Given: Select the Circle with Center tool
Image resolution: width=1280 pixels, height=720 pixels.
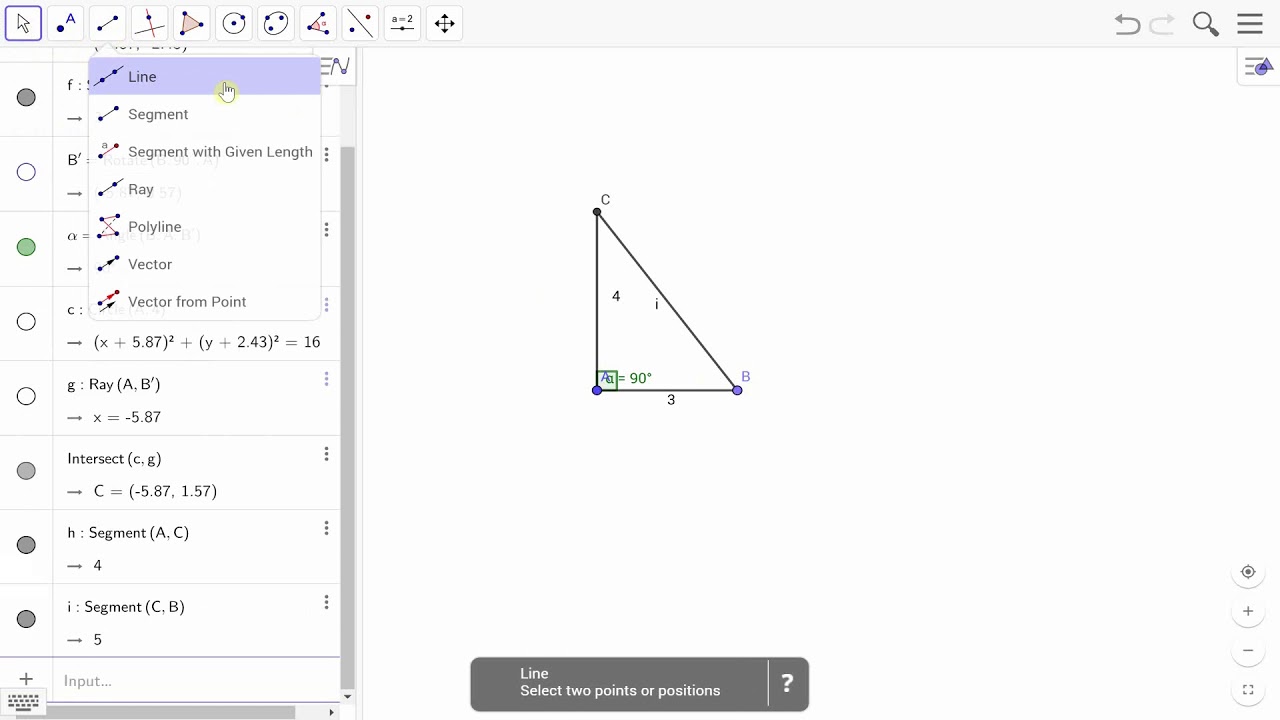Looking at the screenshot, I should click(x=234, y=23).
